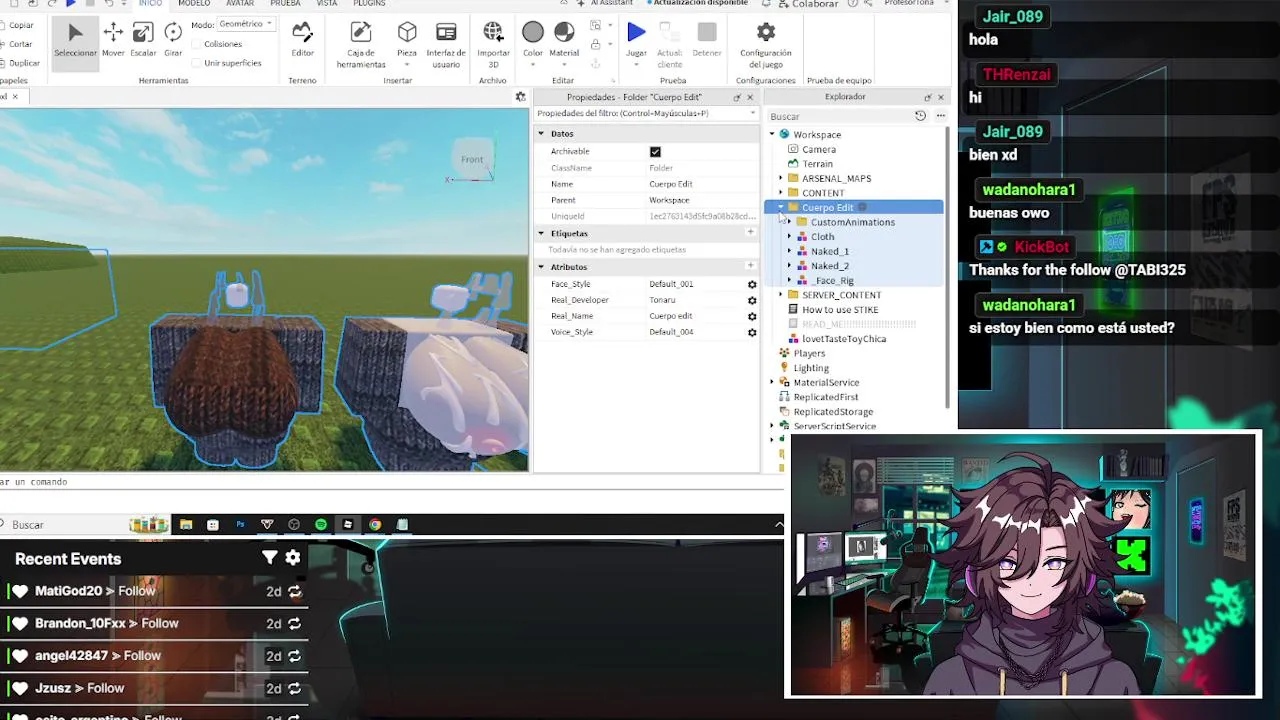Expand the CONTENT folder
Image resolution: width=1280 pixels, height=720 pixels.
[x=781, y=193]
